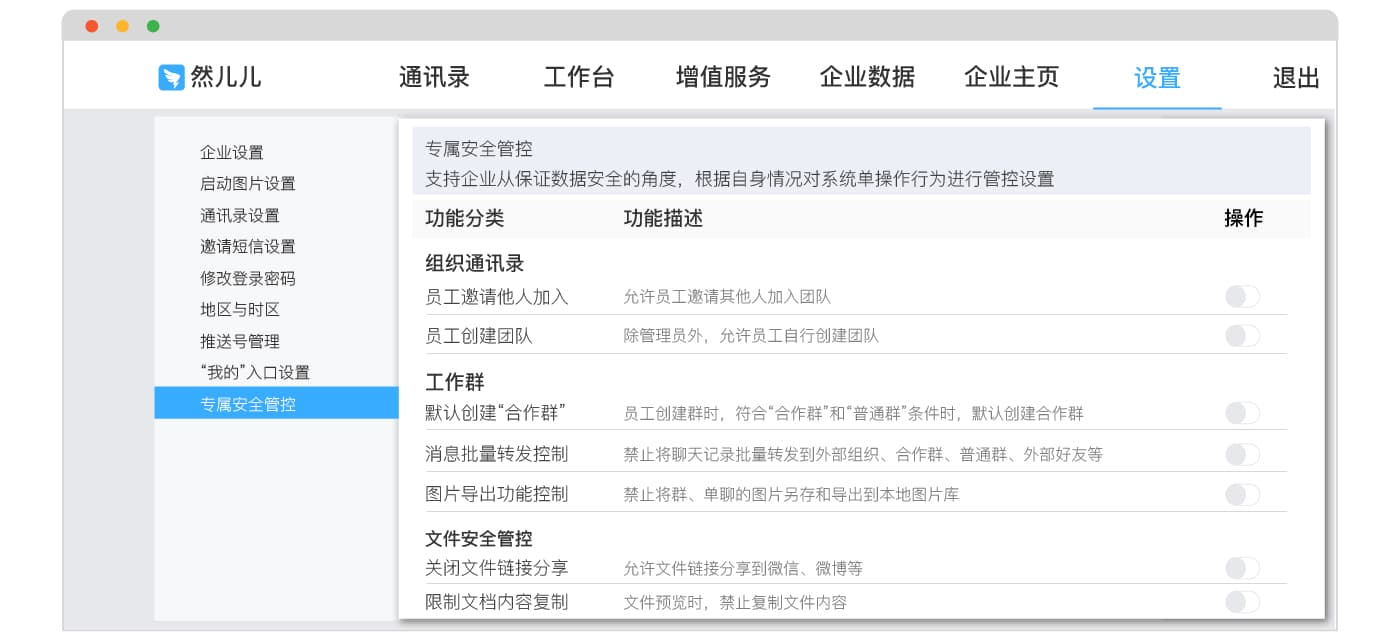Select the 设置 tab
This screenshot has width=1400, height=640.
pos(1157,78)
